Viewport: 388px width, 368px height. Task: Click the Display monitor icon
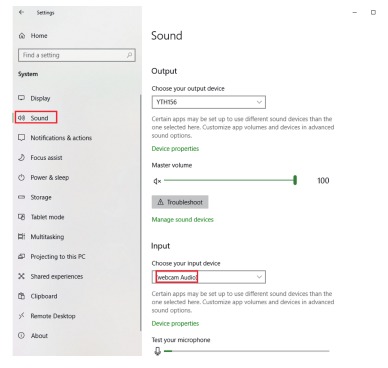[22, 98]
